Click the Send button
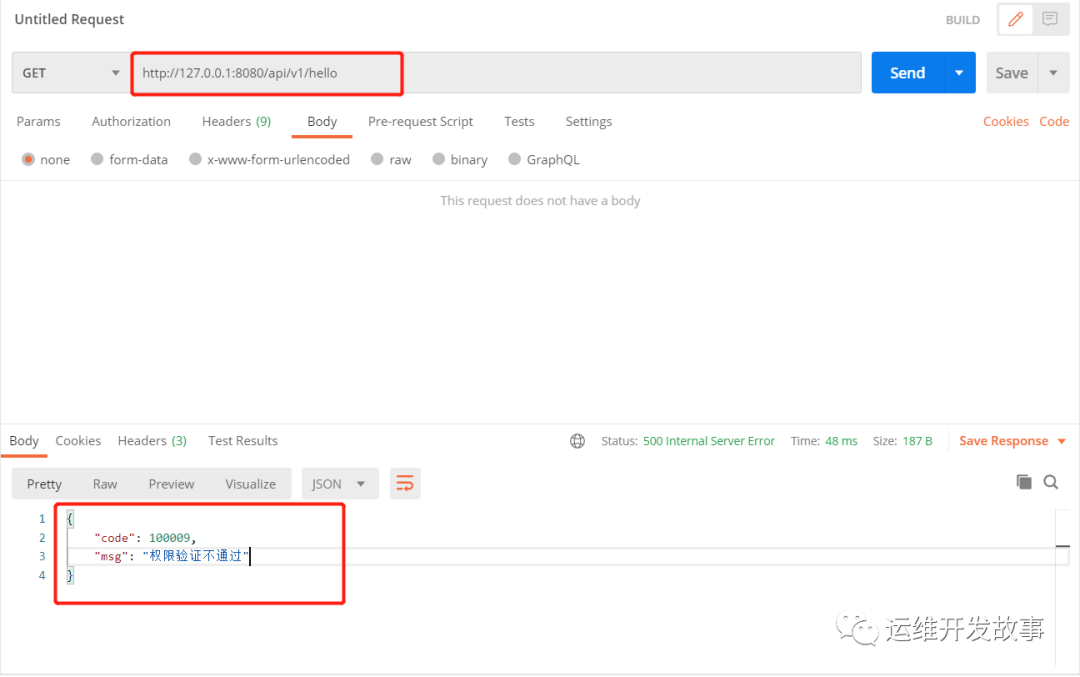 (x=907, y=73)
